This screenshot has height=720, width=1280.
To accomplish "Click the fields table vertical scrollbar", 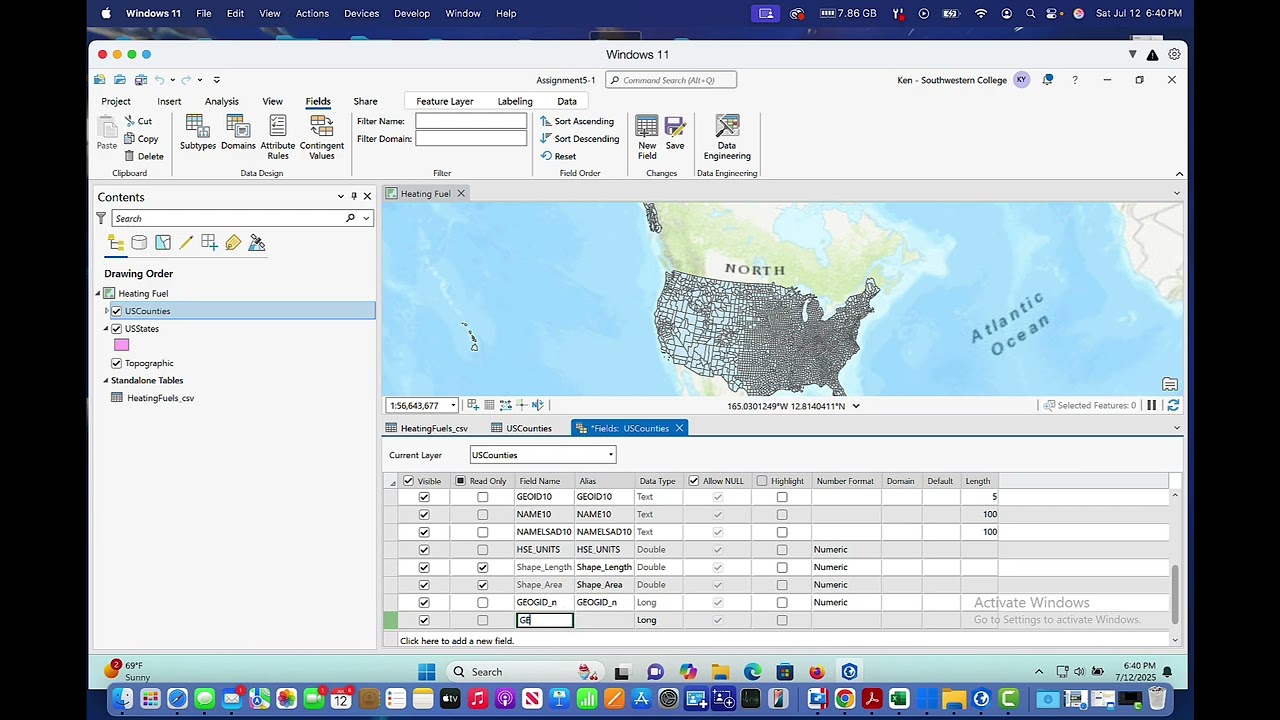I will click(x=1175, y=593).
